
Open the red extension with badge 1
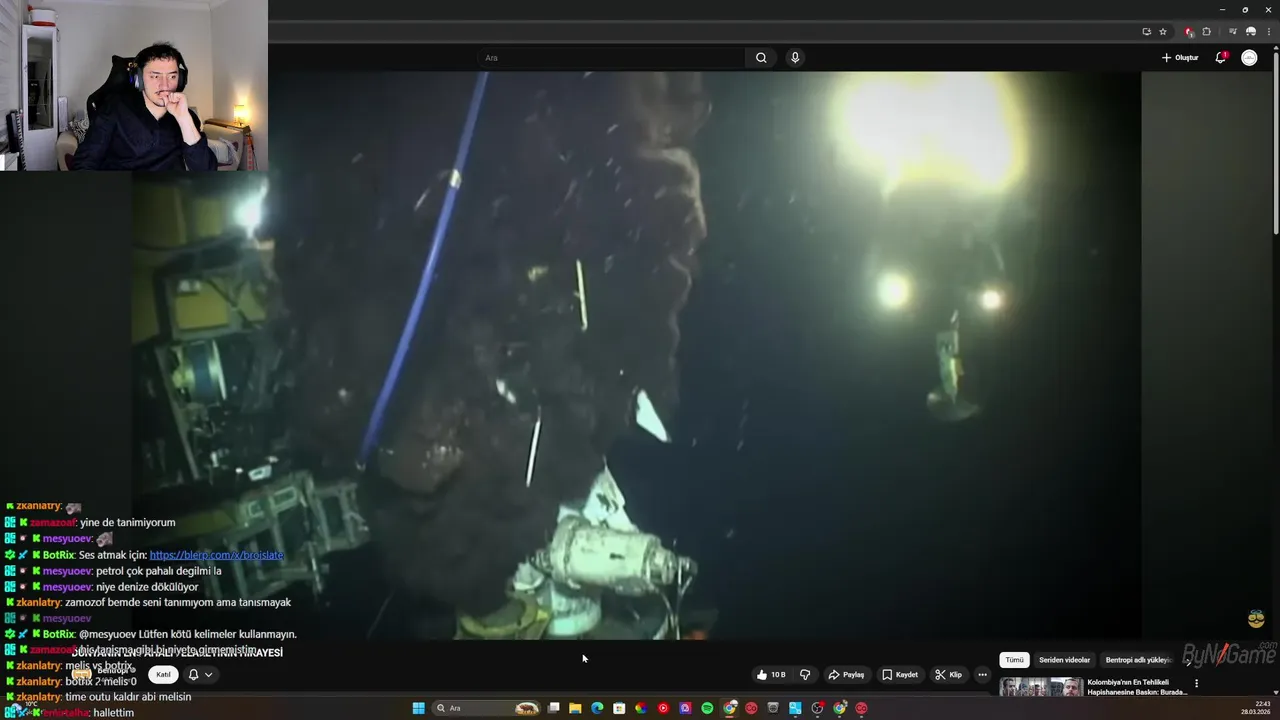[x=1189, y=32]
